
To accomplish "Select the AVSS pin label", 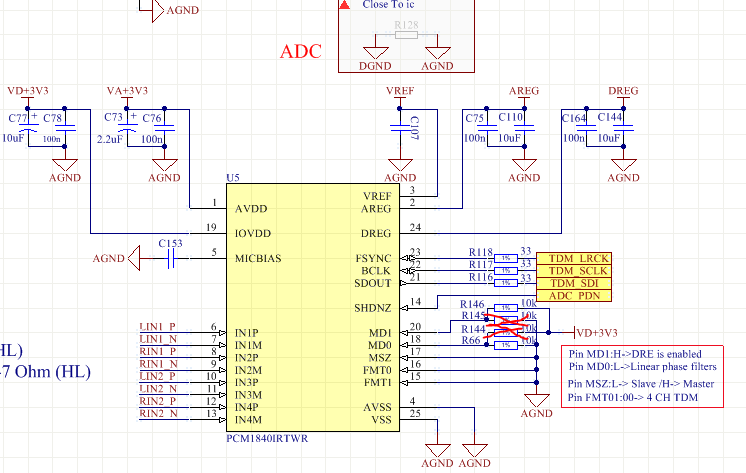I will coord(377,407).
